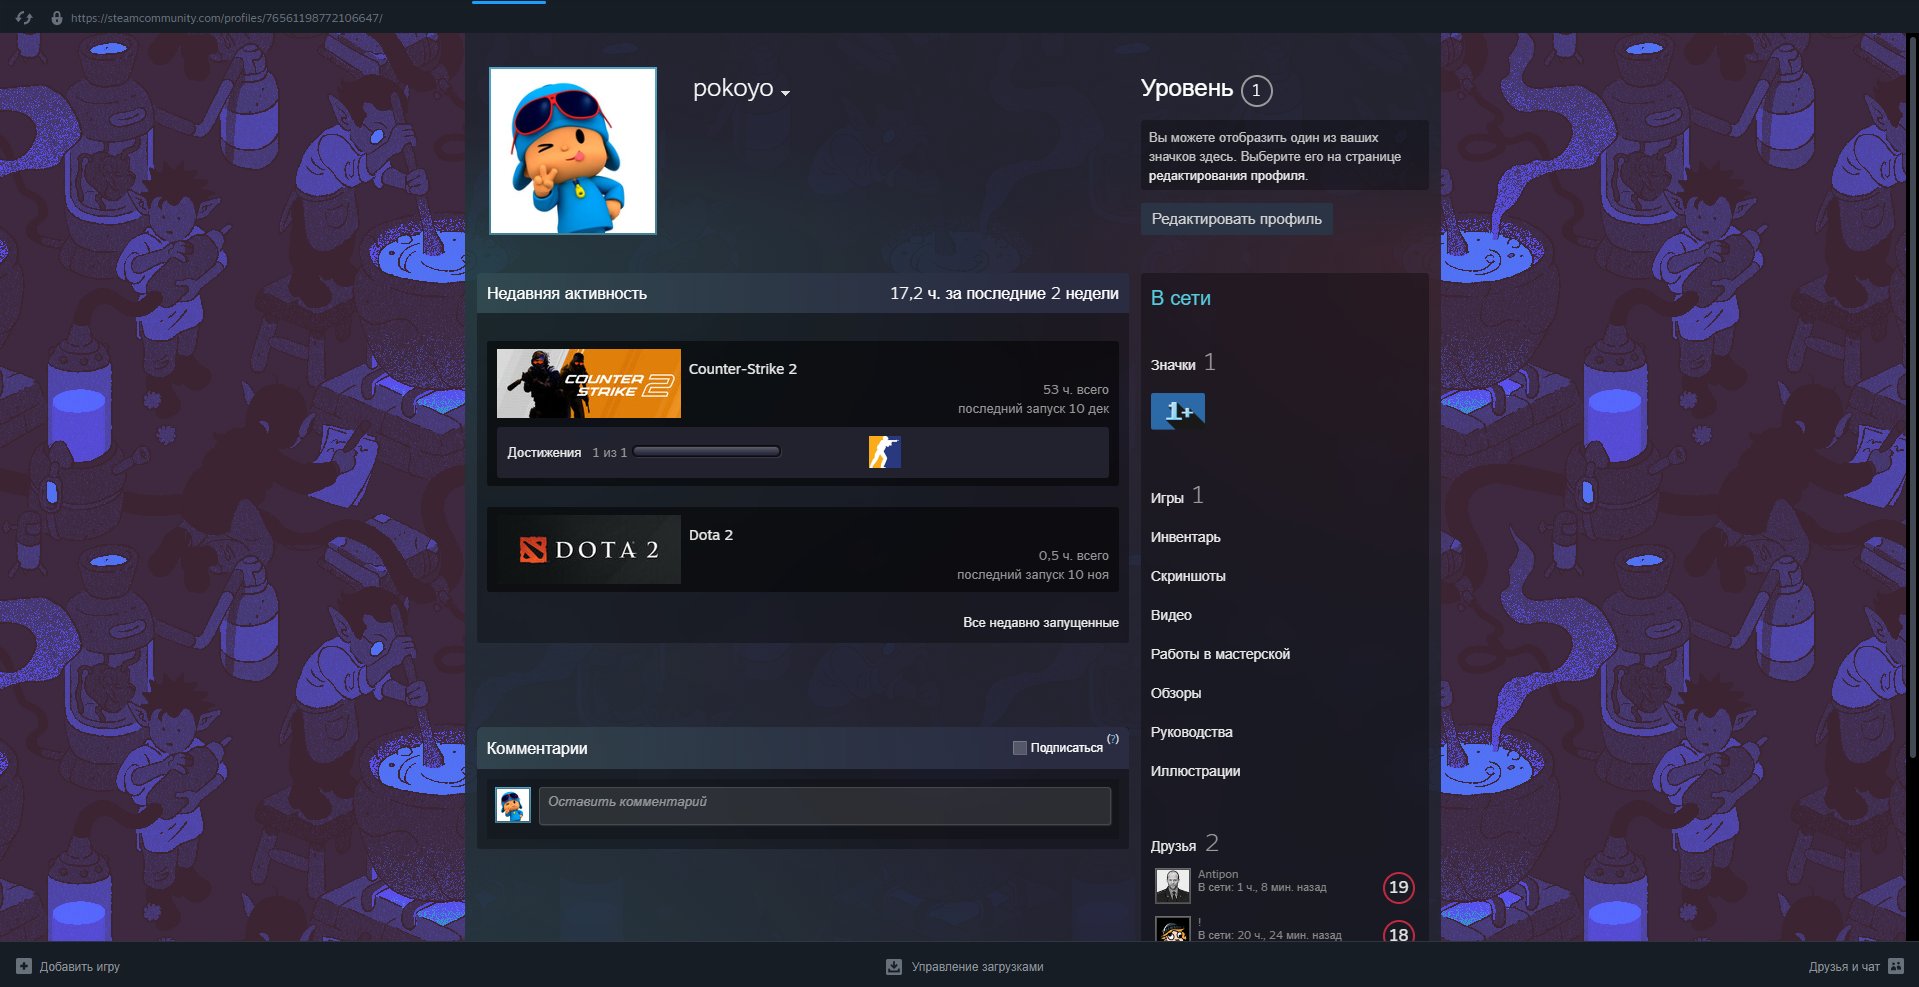Screen dimensions: 1919x987
Task: Click the 1+ badge icon
Action: coord(1177,411)
